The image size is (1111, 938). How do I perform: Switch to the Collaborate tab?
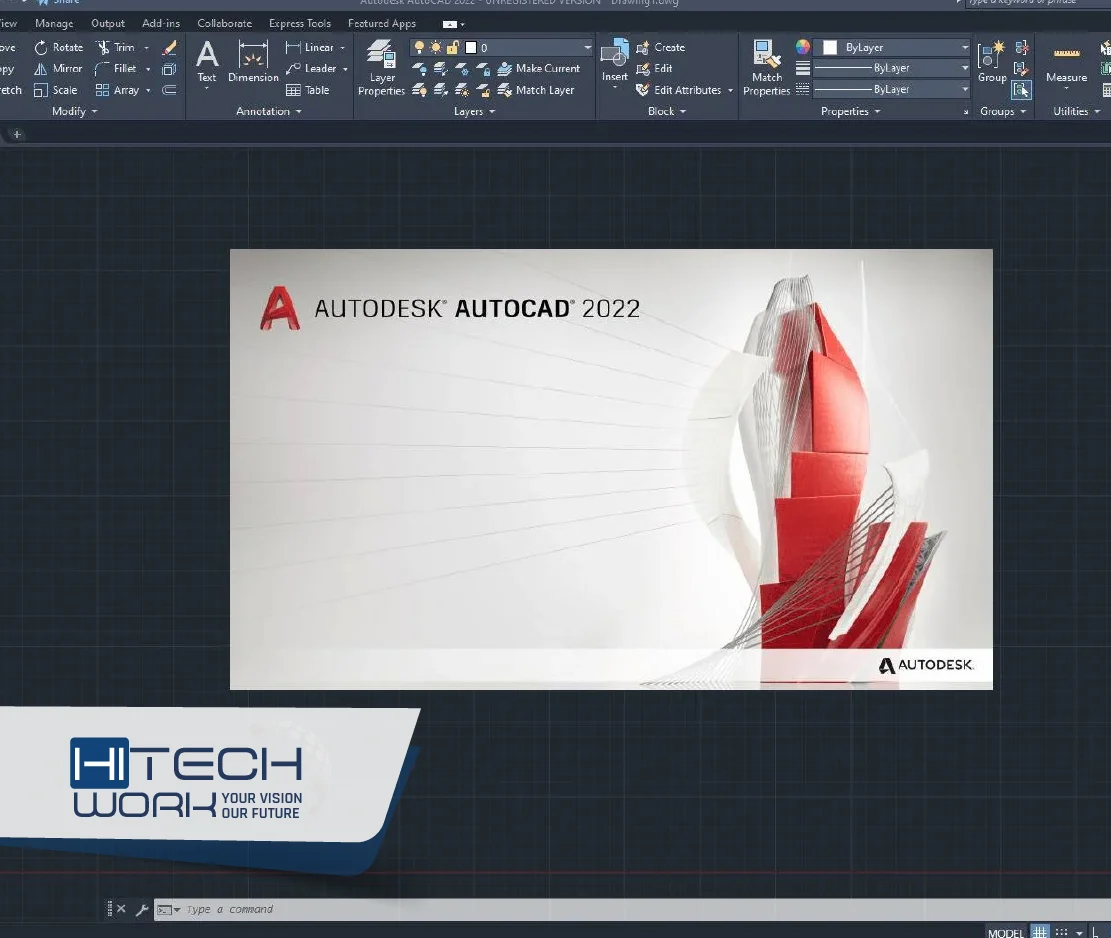point(225,23)
